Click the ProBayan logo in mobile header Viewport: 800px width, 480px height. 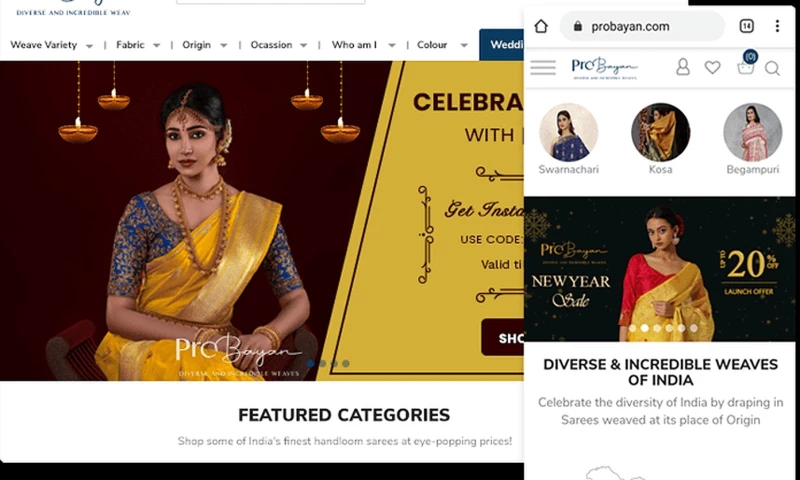pyautogui.click(x=605, y=68)
